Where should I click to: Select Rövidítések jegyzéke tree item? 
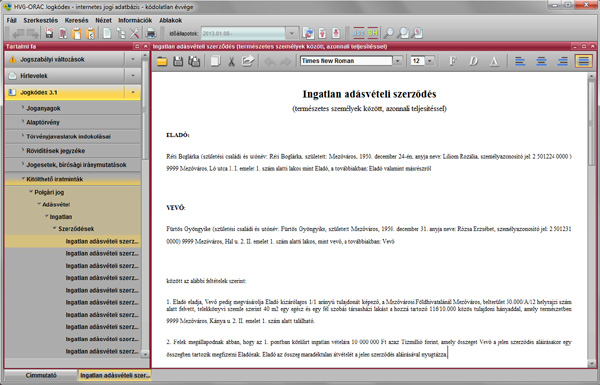(73, 150)
